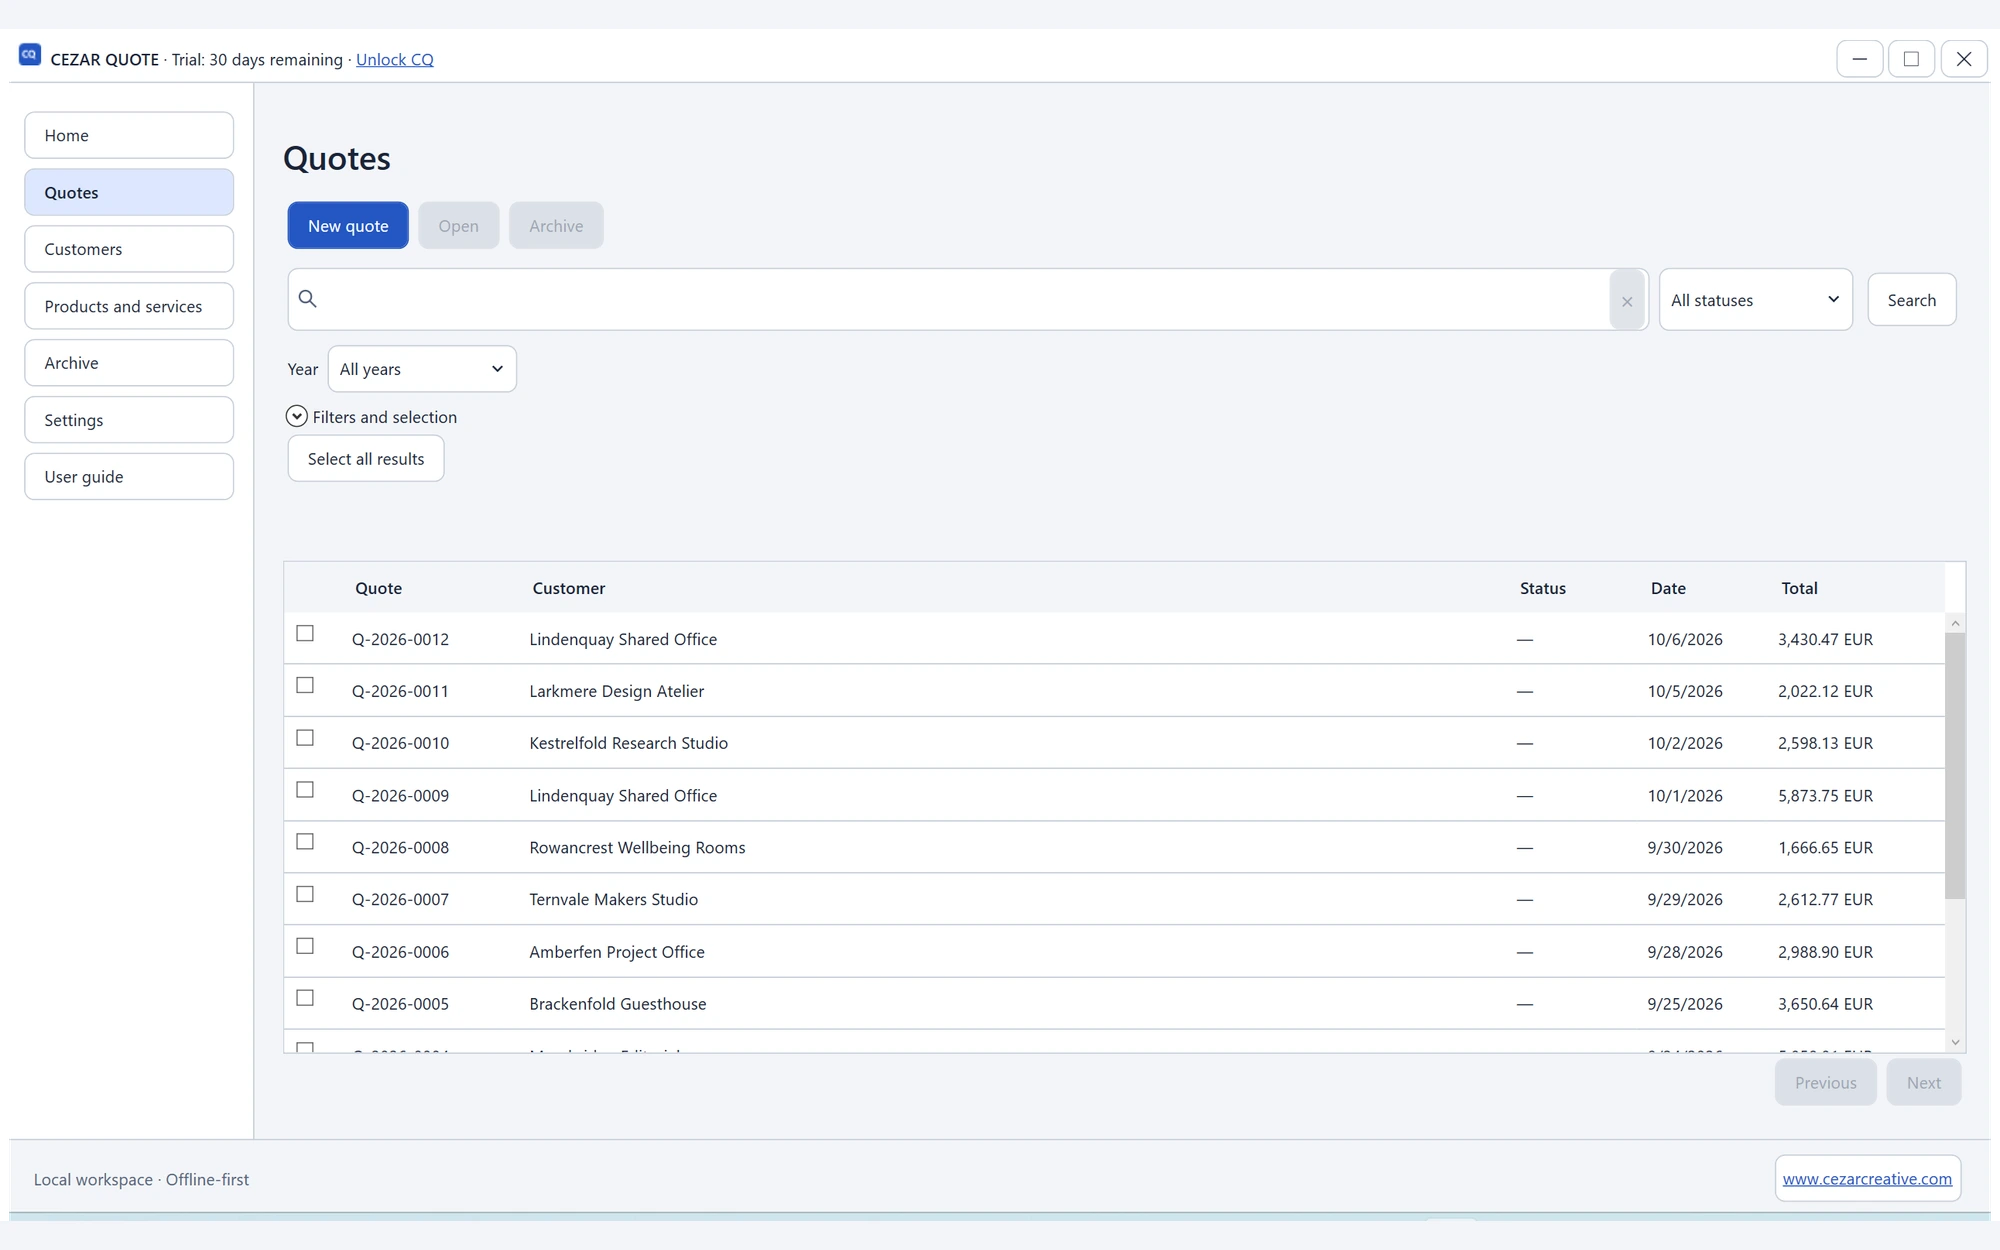Follow the Unlock CQ link
Viewport: 2000px width, 1250px height.
tap(395, 59)
